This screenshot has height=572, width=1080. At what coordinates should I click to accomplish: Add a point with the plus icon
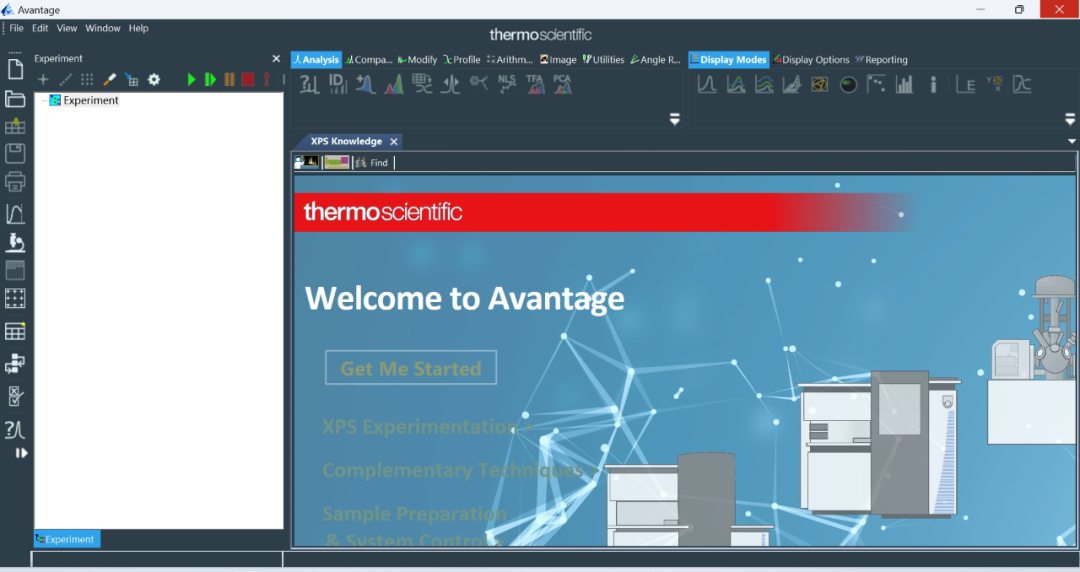tap(43, 79)
